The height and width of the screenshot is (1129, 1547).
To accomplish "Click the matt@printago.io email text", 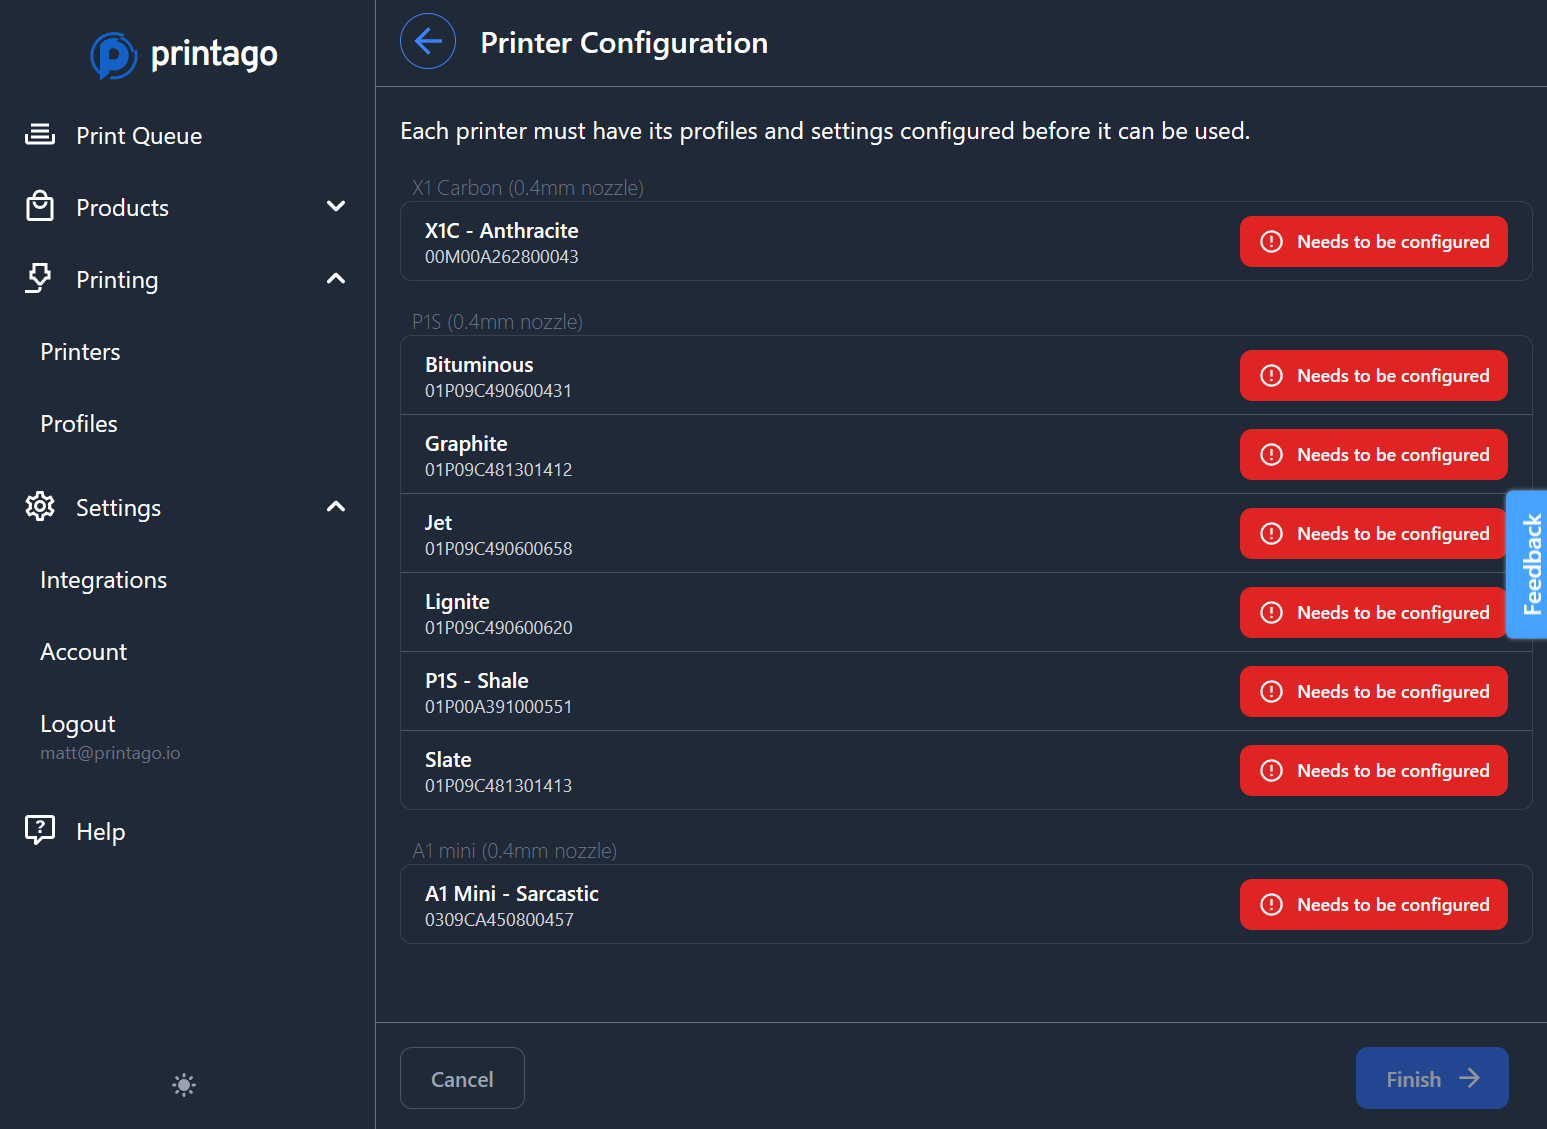I will (x=110, y=753).
